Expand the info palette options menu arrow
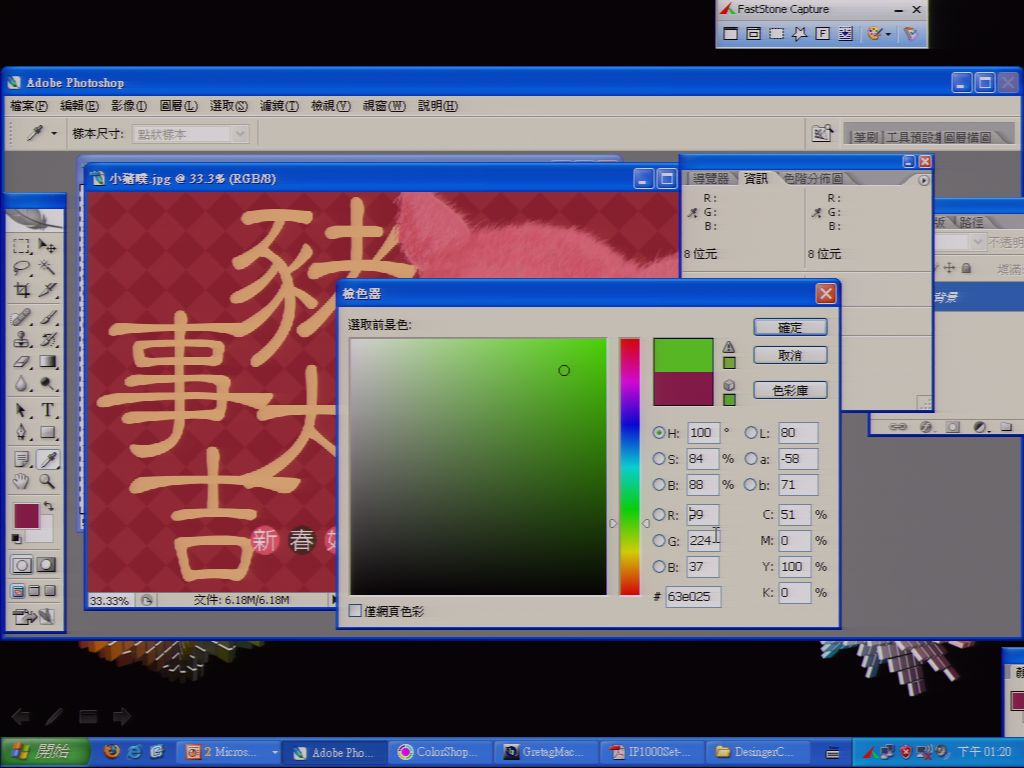This screenshot has width=1024, height=768. [923, 180]
